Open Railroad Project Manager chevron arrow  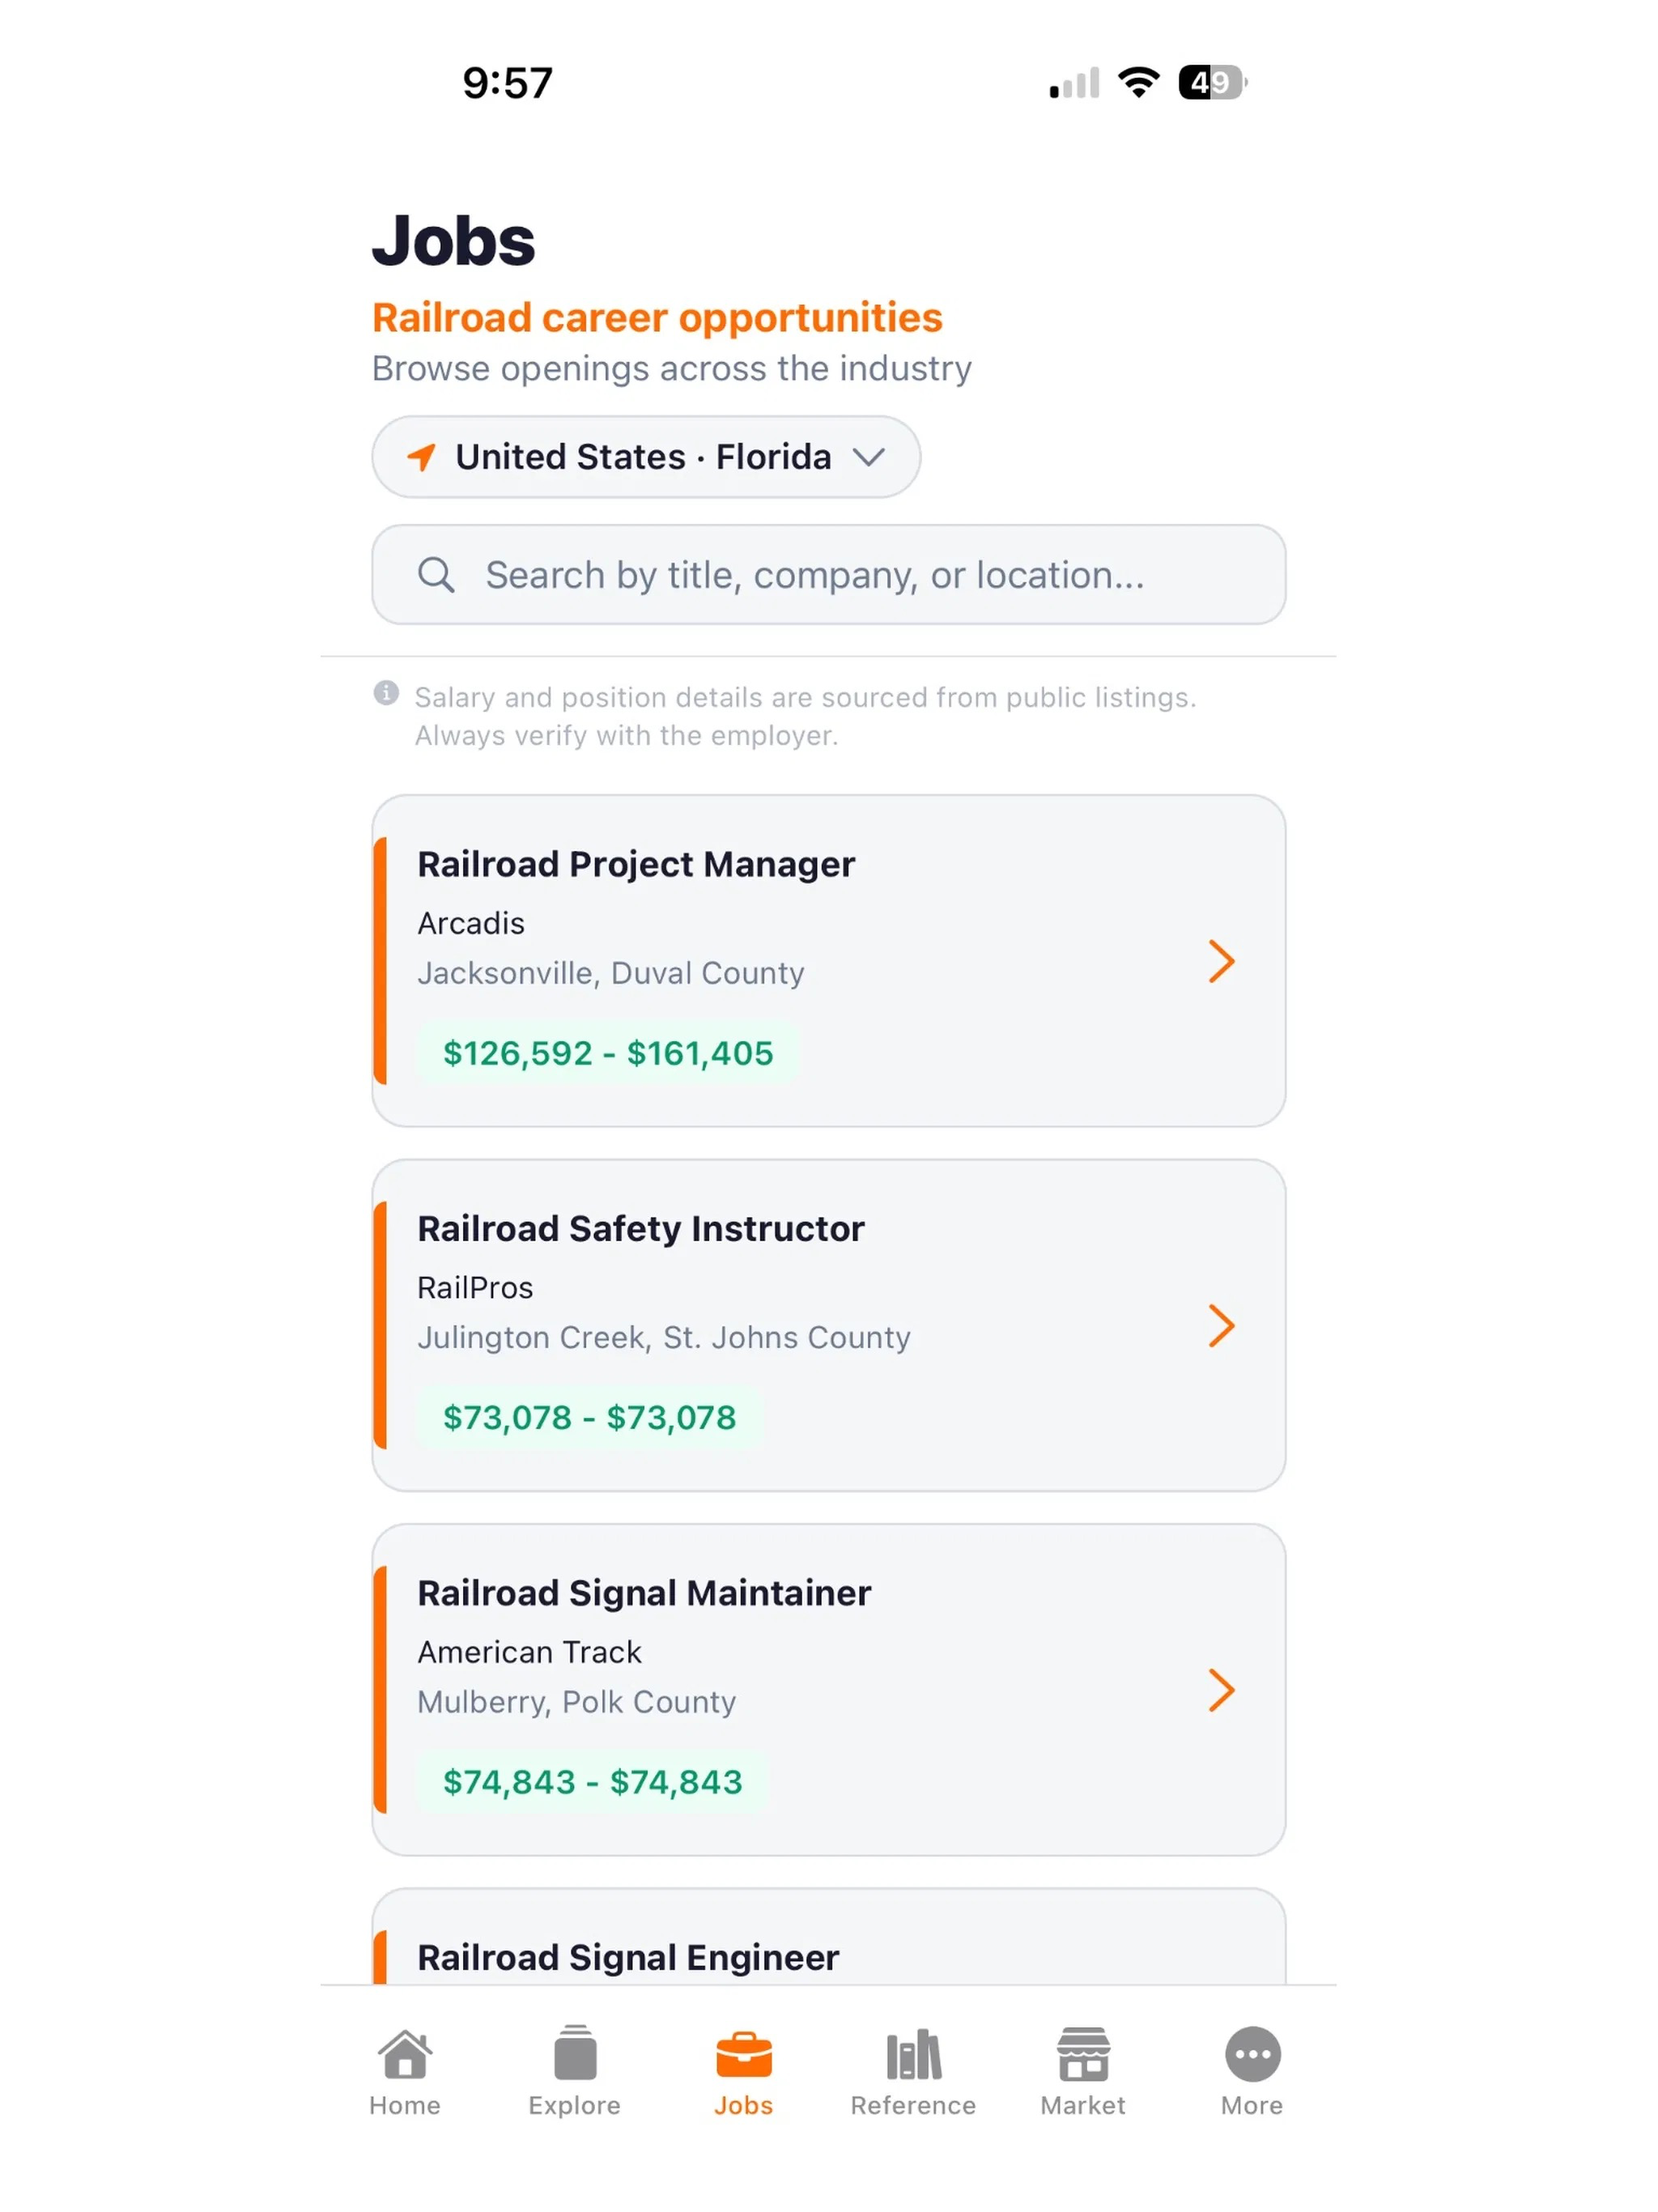coord(1221,962)
